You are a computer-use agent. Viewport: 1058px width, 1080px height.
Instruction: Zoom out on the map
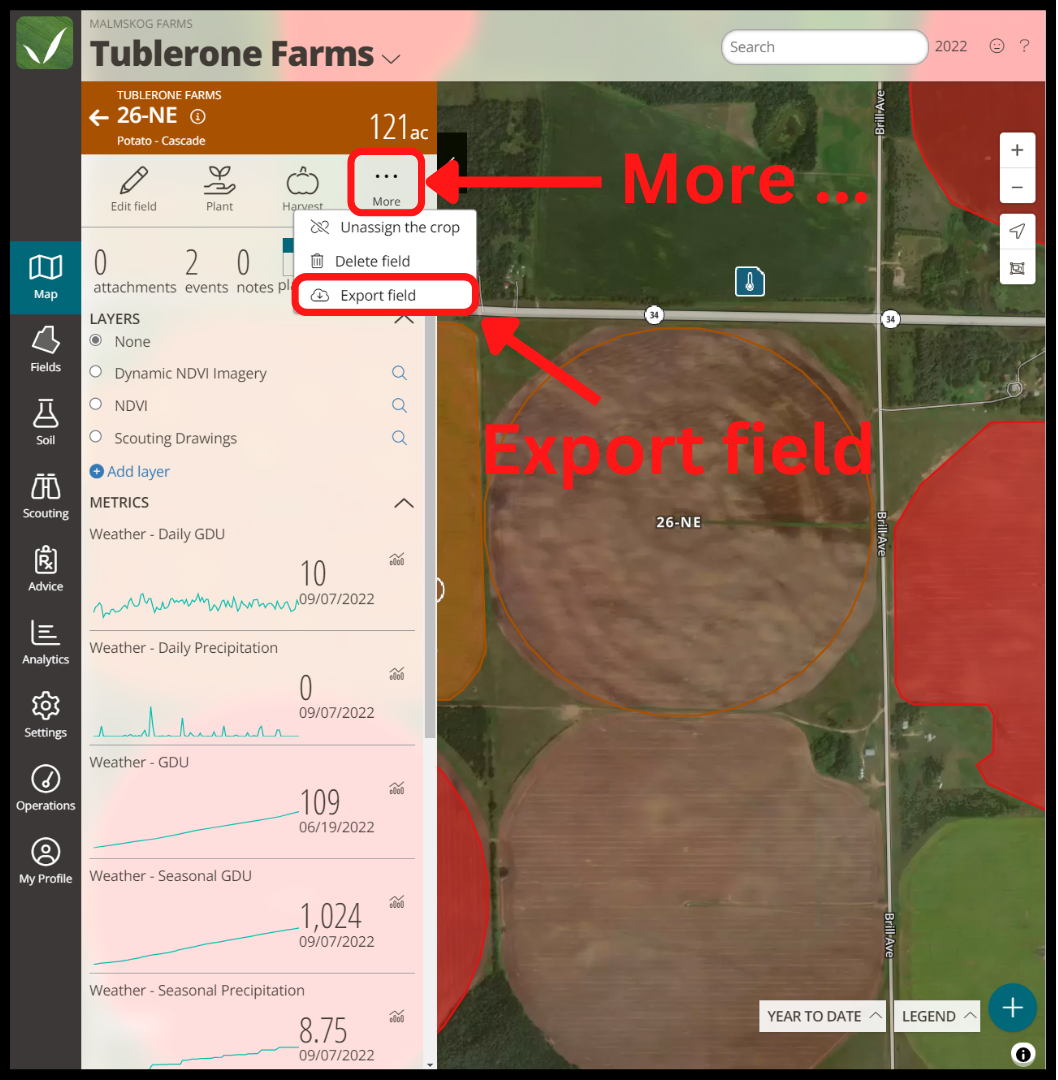pyautogui.click(x=1017, y=187)
